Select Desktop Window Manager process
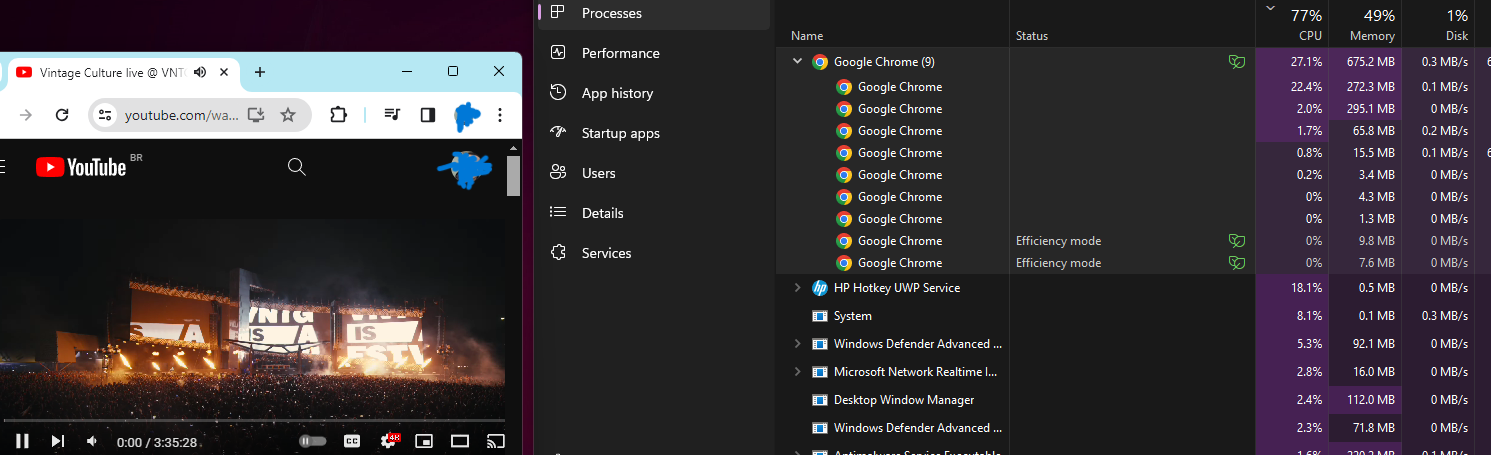The height and width of the screenshot is (455, 1491). click(x=1133, y=400)
